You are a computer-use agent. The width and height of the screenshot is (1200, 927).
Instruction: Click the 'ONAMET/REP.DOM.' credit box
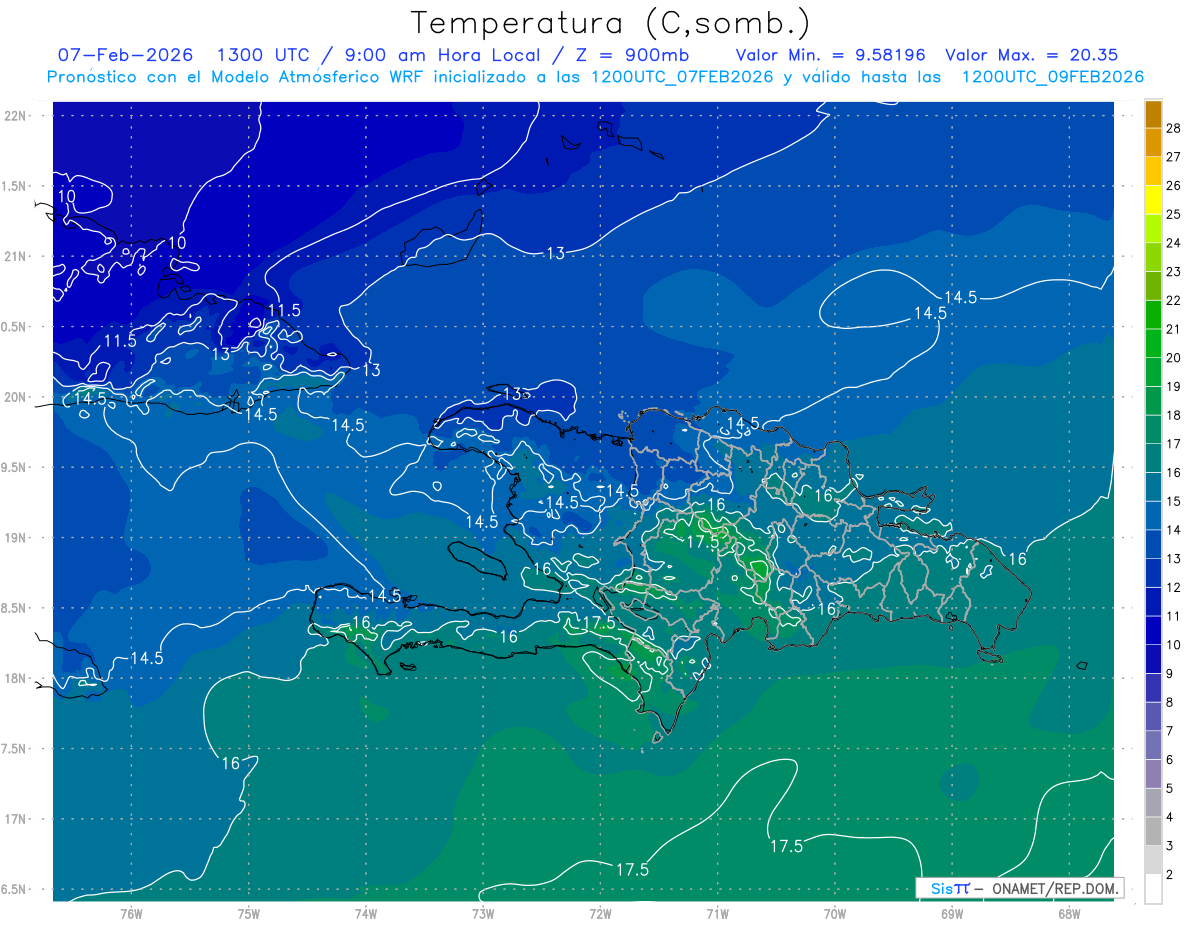pos(1019,888)
